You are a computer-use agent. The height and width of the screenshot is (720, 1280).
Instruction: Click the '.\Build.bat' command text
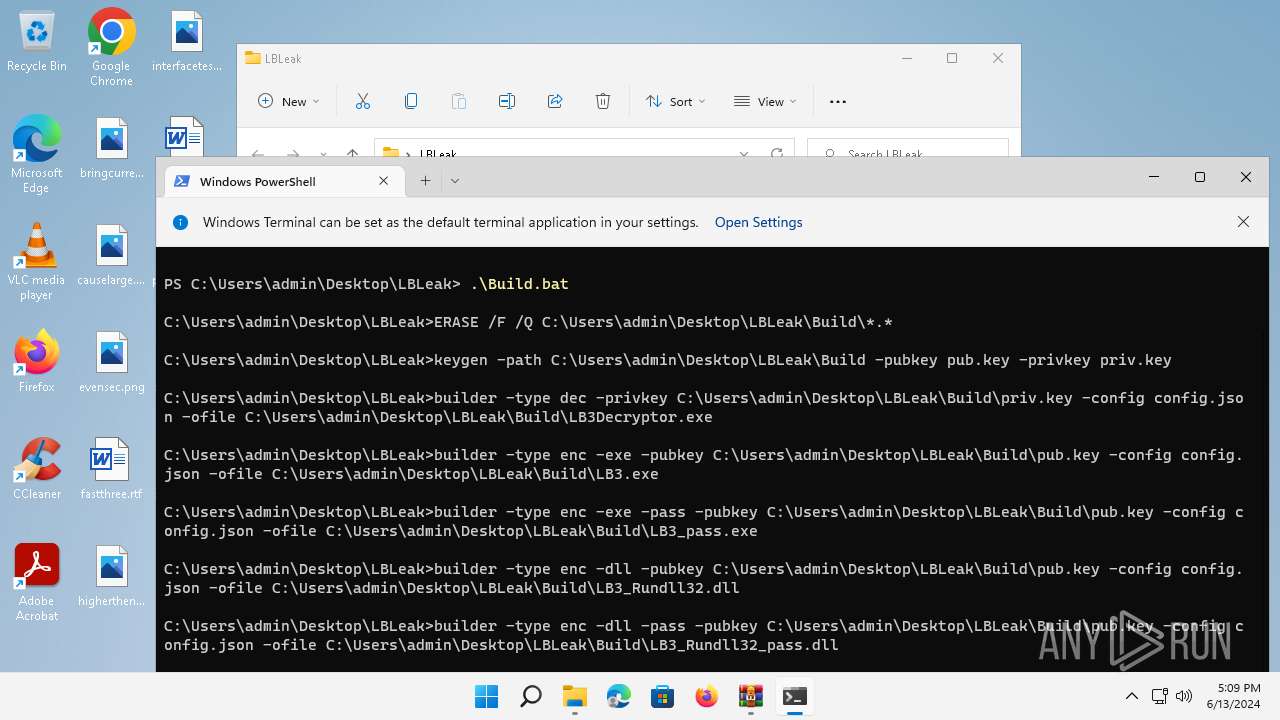[519, 284]
